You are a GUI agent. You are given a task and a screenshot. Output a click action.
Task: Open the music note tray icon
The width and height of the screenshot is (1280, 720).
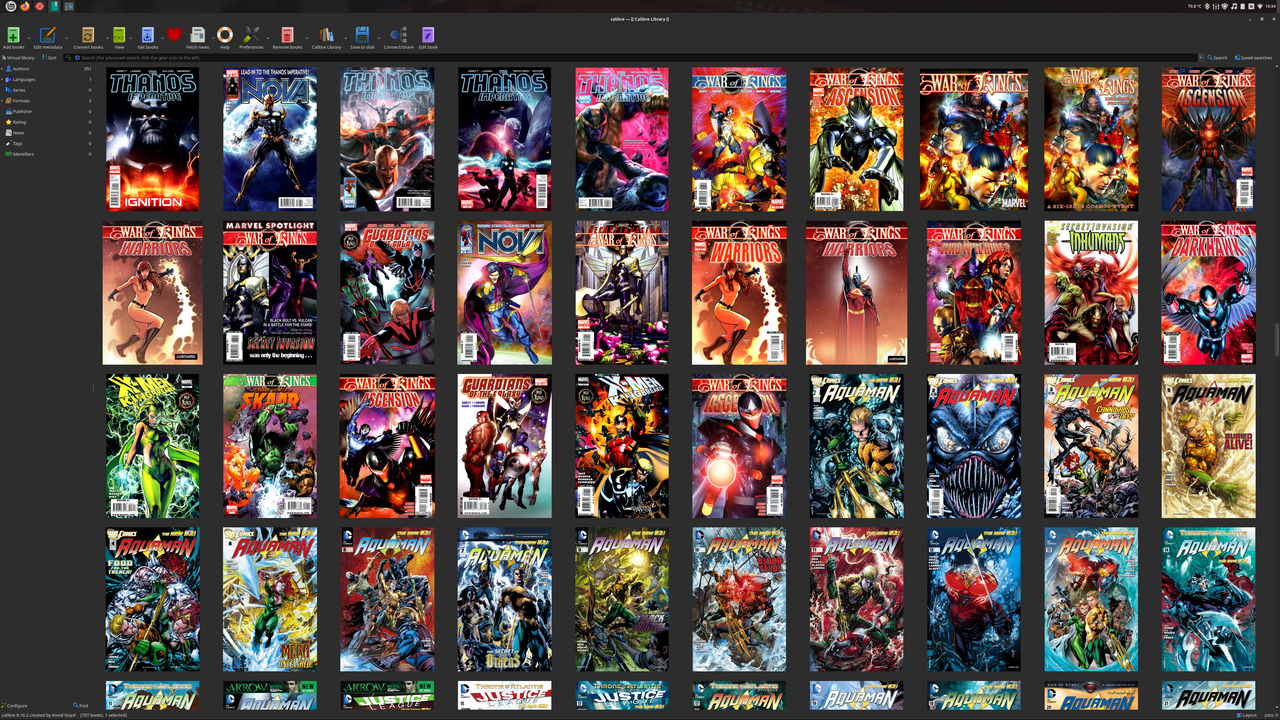point(1234,6)
